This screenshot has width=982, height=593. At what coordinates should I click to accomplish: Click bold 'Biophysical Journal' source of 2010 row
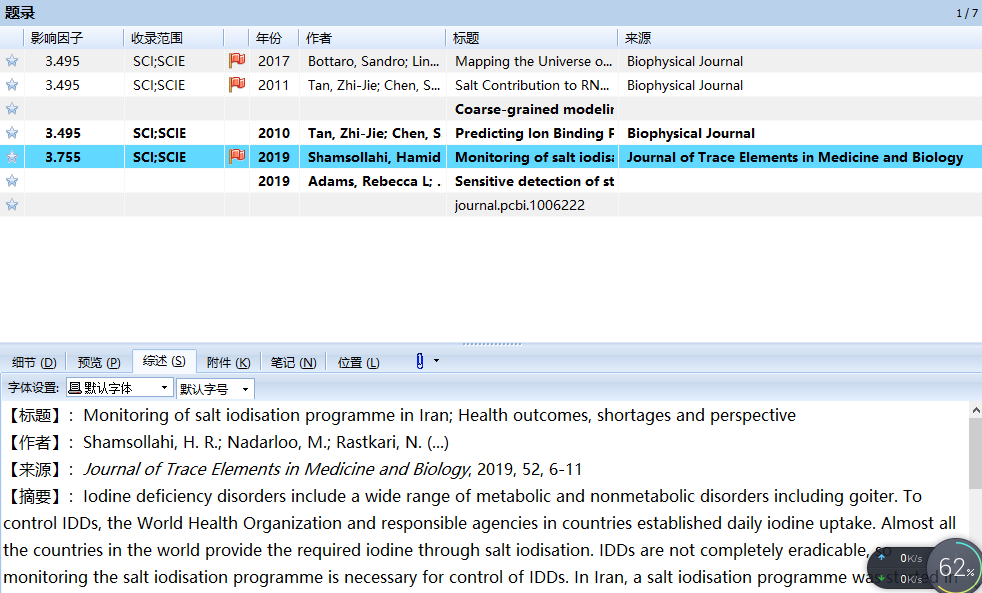(691, 133)
